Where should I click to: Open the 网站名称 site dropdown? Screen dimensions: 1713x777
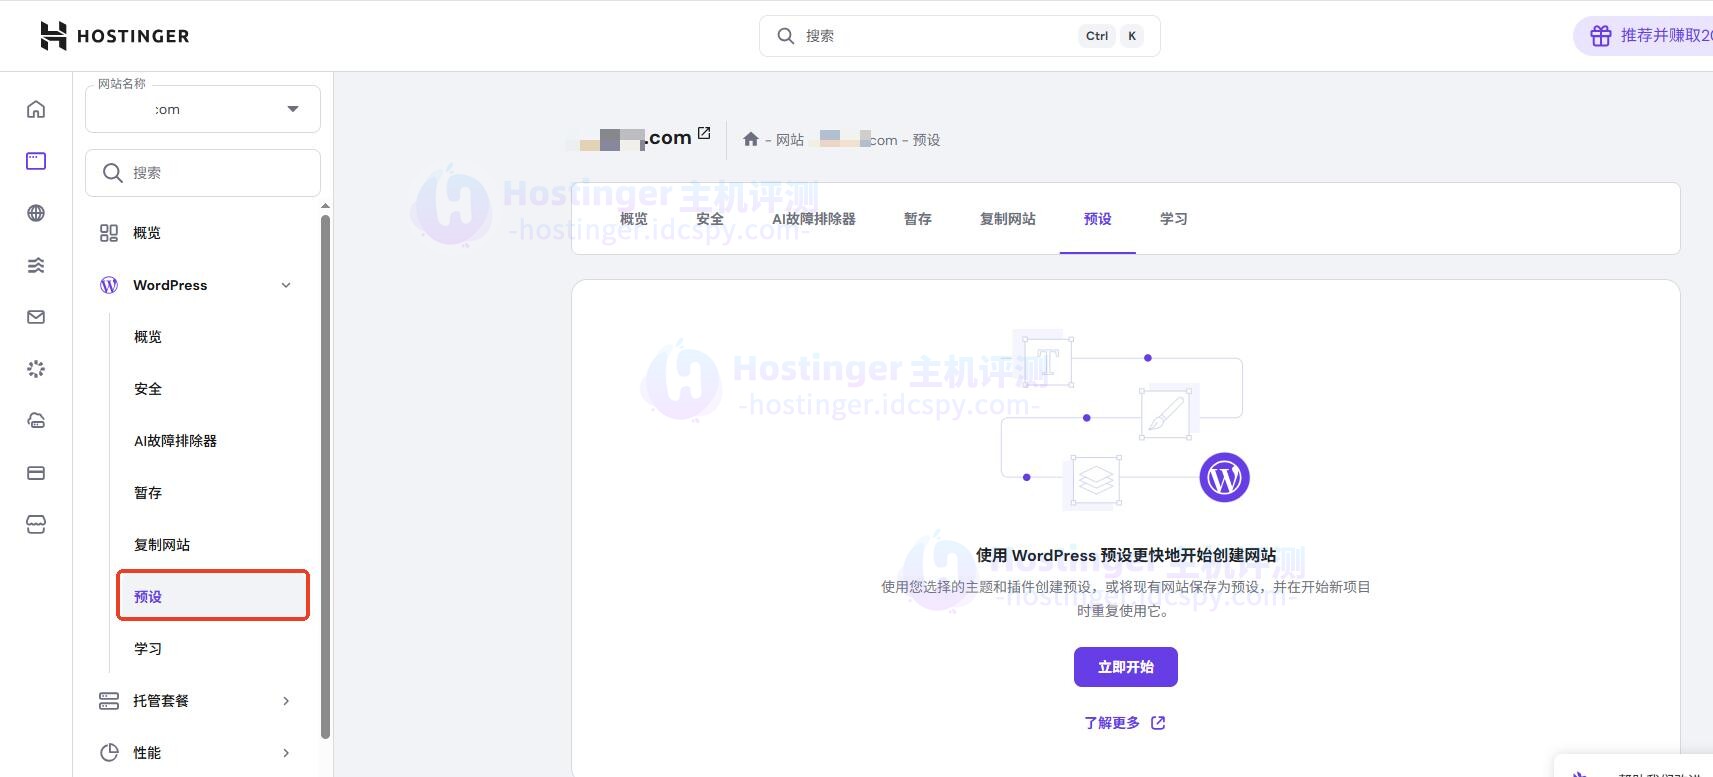click(x=203, y=109)
